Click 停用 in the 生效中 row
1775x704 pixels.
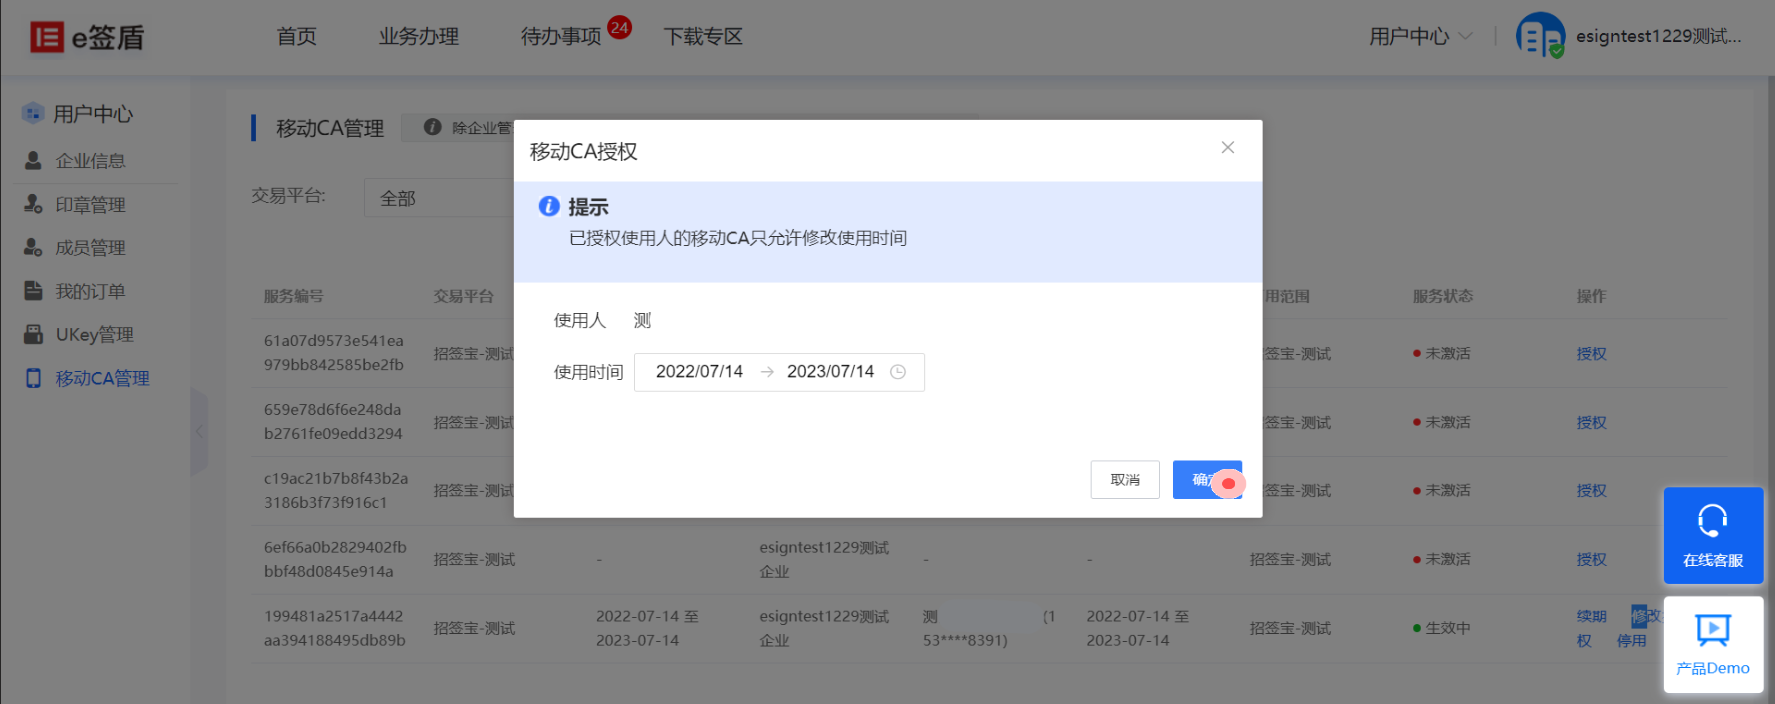point(1631,641)
